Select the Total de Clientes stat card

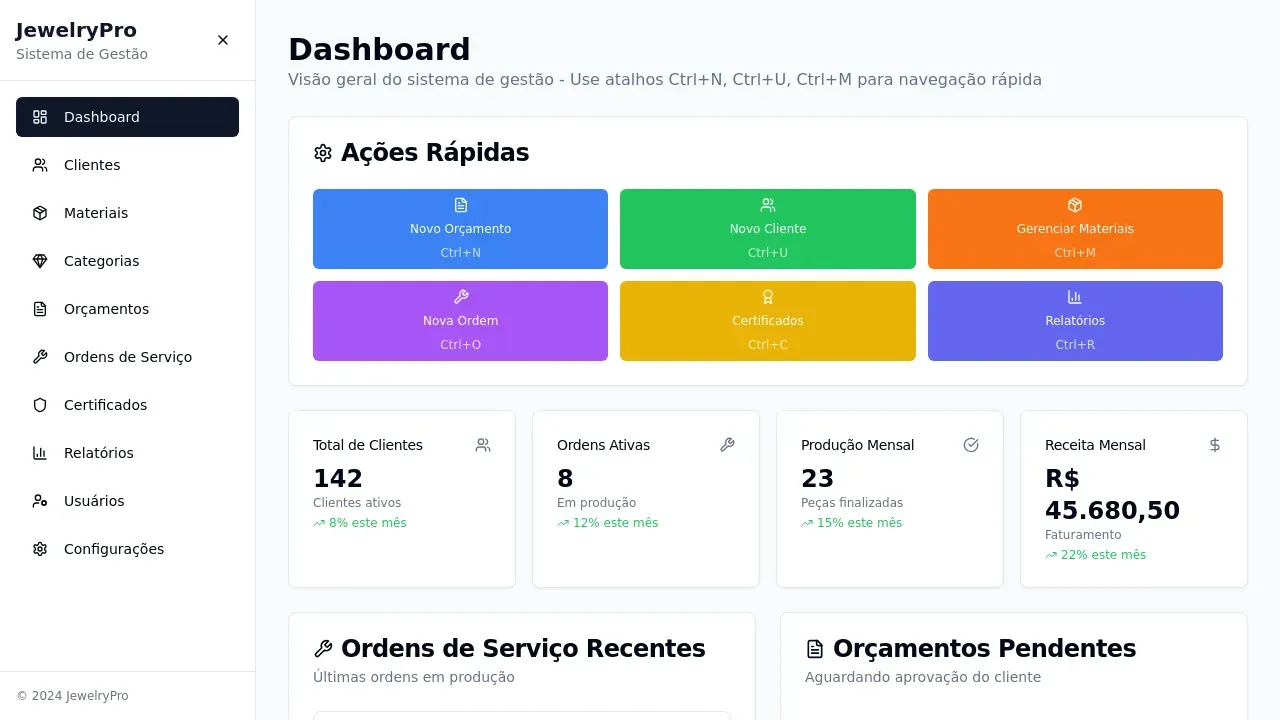[x=401, y=499]
